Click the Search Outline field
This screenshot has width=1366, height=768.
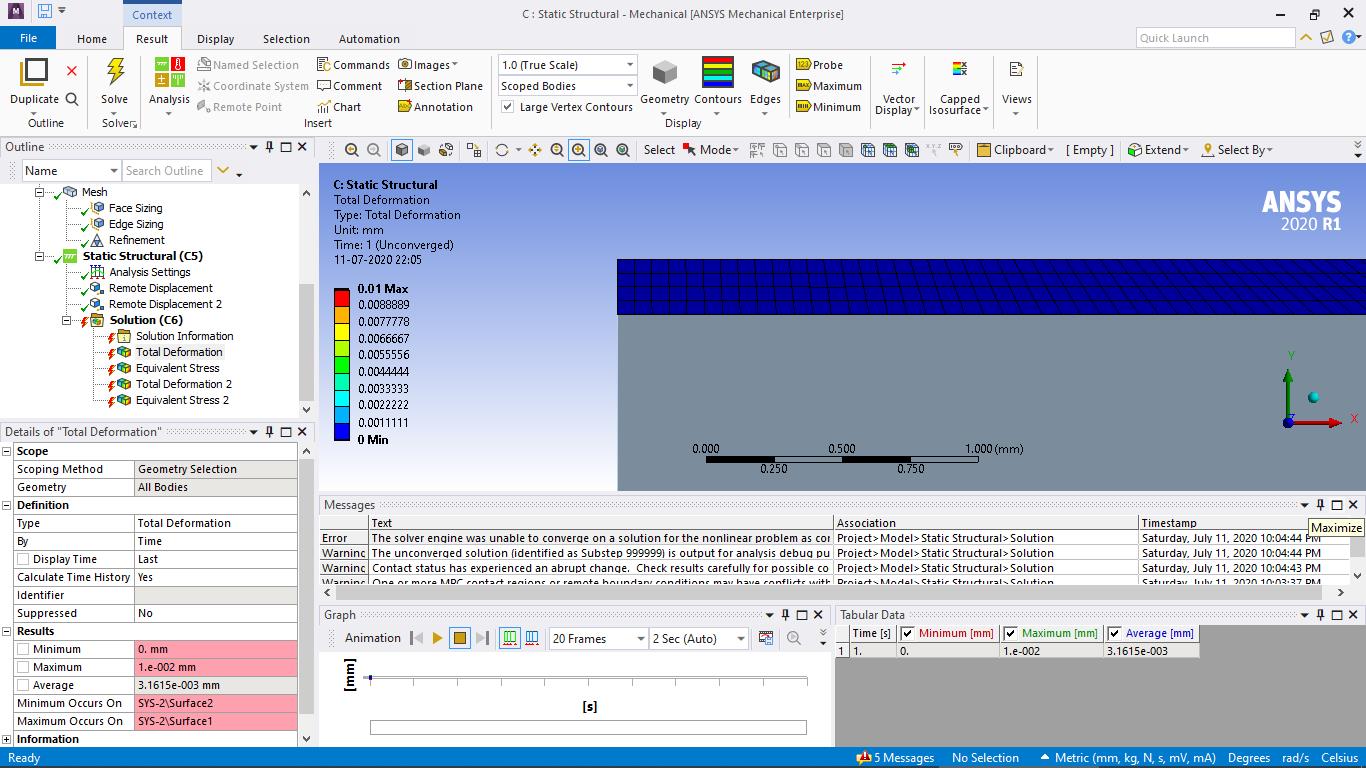tap(166, 171)
